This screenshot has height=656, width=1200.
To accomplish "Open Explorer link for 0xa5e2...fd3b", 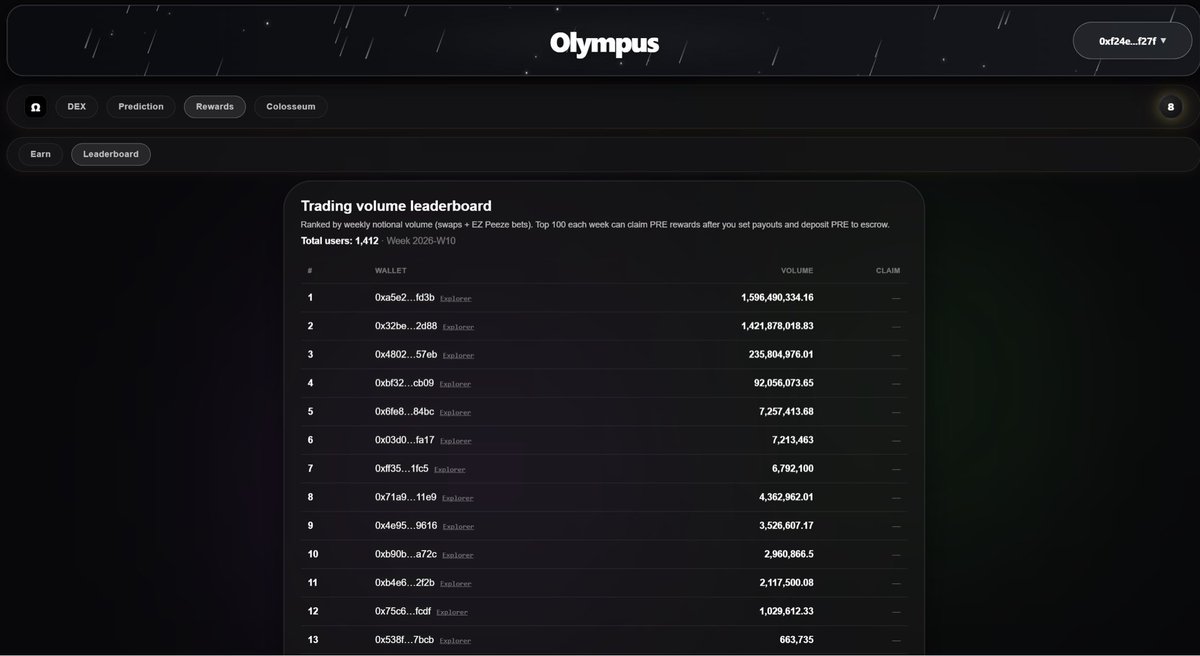I will pyautogui.click(x=455, y=299).
